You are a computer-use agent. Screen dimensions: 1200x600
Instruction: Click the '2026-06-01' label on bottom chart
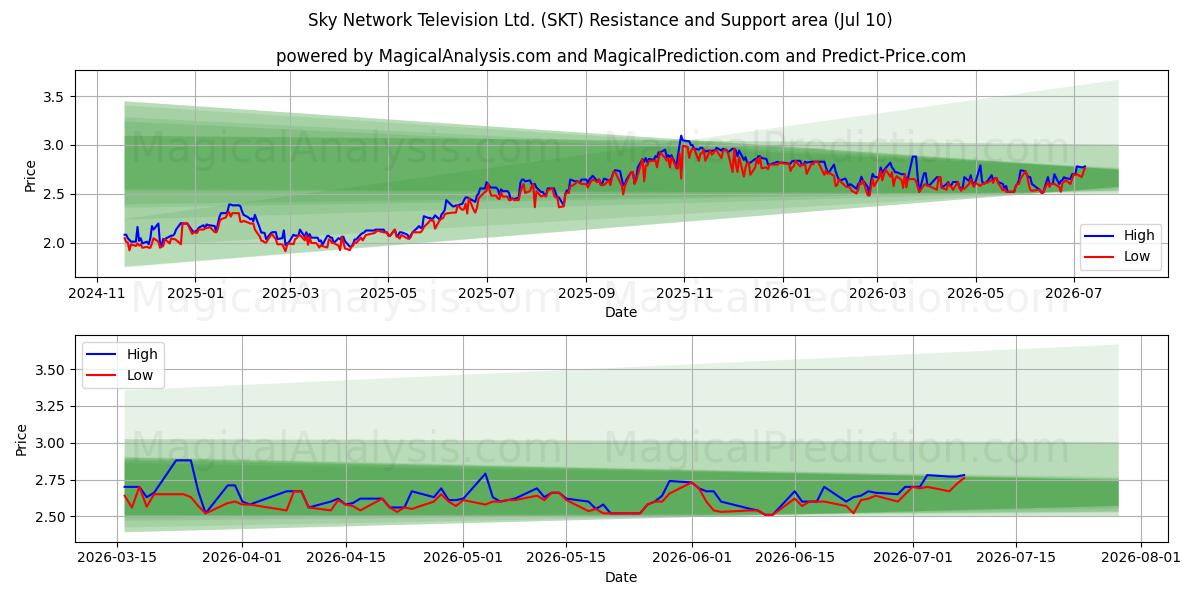click(692, 560)
